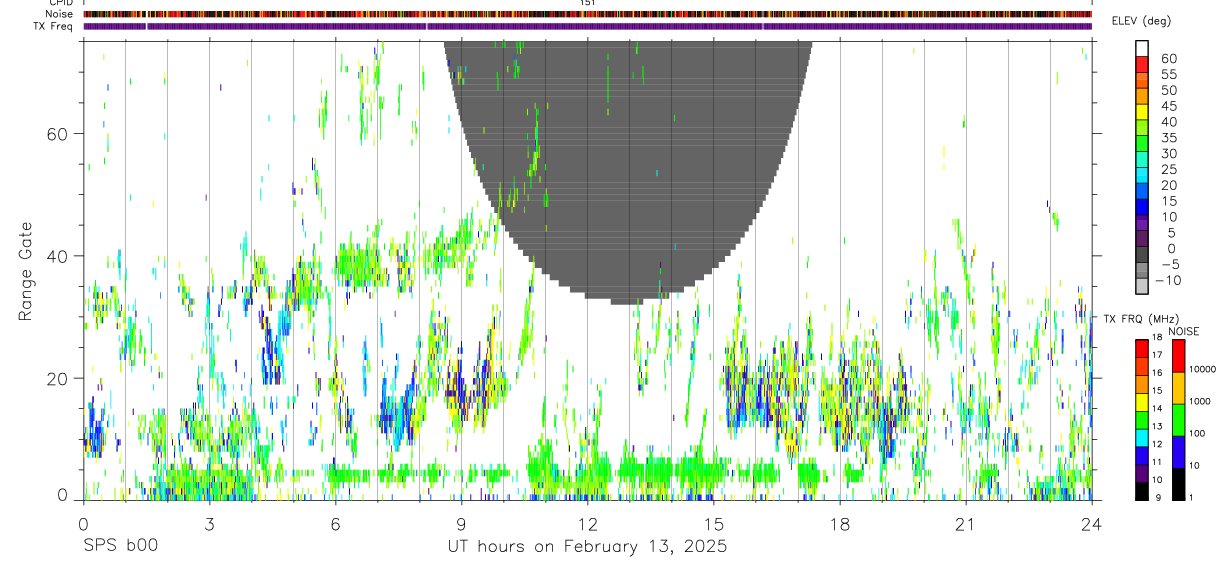The image size is (1228, 567).
Task: Click the purple TX Freq strip above the plot
Action: coord(587,26)
